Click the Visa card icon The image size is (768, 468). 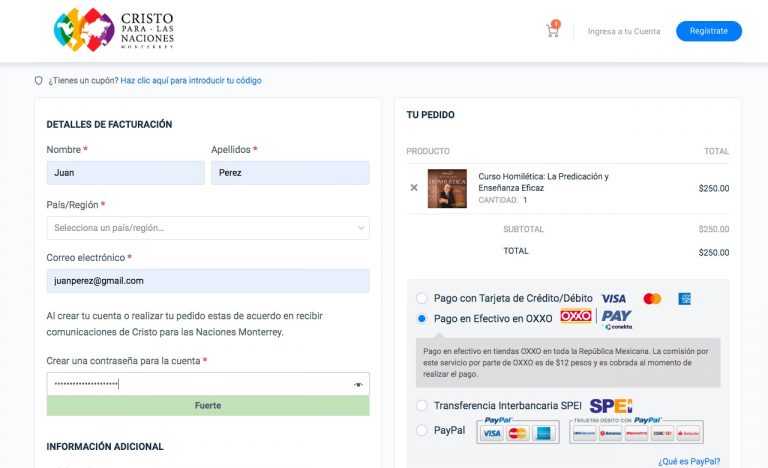tap(613, 298)
